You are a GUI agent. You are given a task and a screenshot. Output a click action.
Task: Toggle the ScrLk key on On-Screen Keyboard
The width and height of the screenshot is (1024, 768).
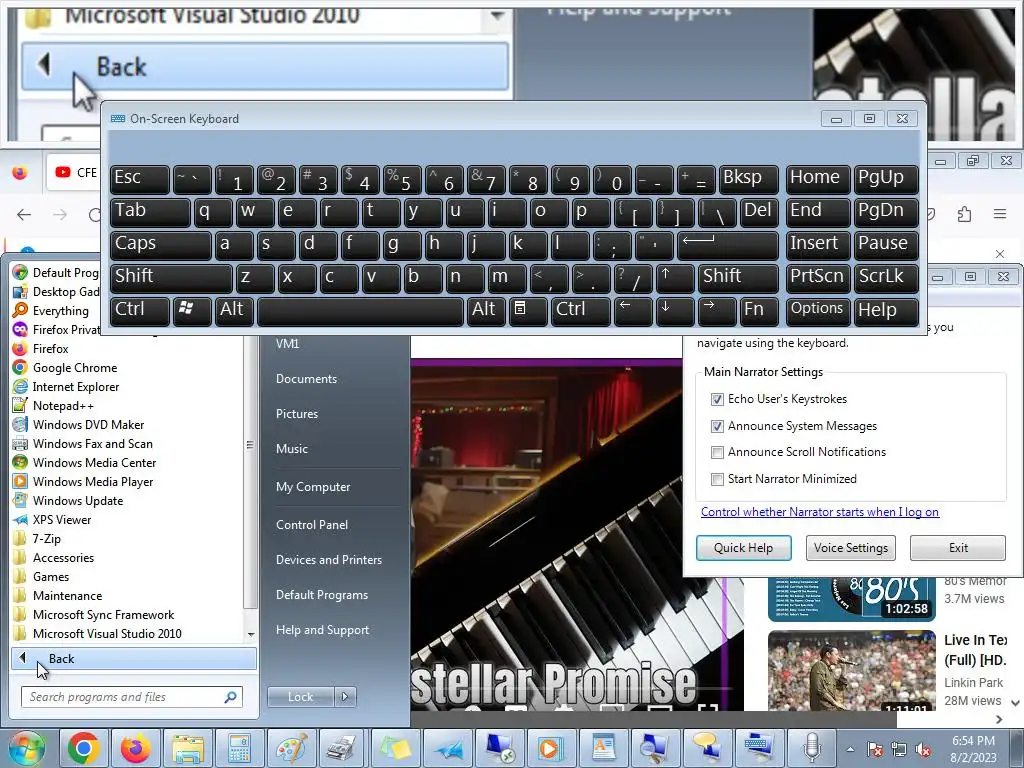pos(886,278)
